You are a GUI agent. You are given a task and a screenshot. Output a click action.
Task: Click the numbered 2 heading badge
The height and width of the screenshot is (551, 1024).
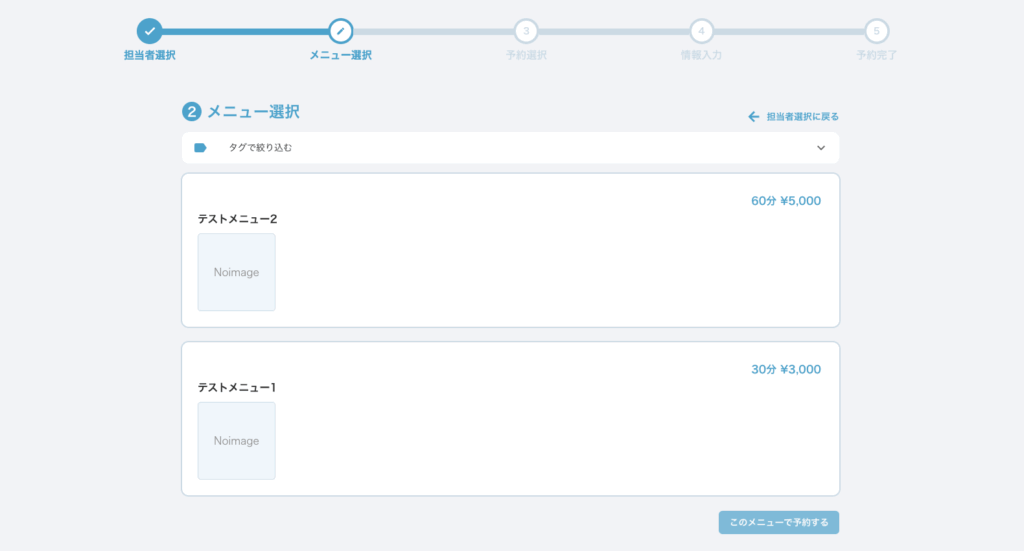(192, 112)
